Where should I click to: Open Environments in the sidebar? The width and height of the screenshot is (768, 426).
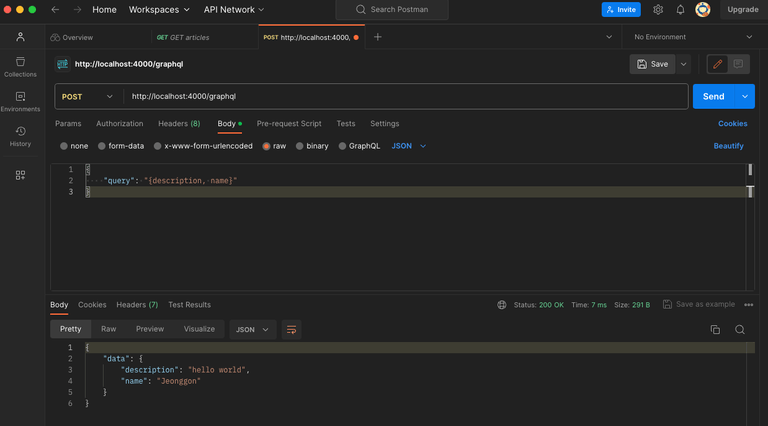pos(20,102)
